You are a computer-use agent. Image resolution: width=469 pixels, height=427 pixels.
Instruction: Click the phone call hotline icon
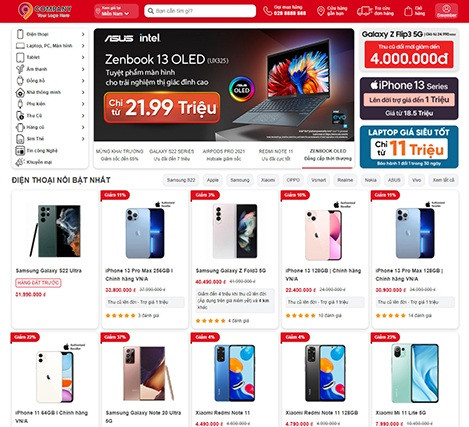pos(267,11)
